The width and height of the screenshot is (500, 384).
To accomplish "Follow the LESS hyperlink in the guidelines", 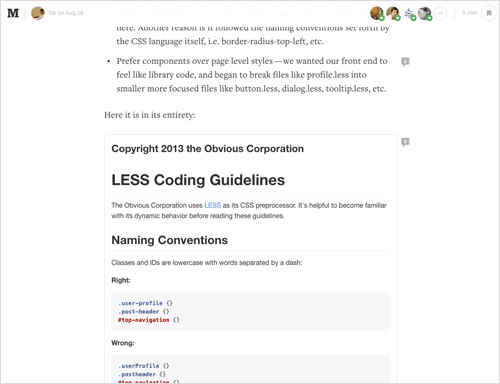I will pyautogui.click(x=213, y=205).
